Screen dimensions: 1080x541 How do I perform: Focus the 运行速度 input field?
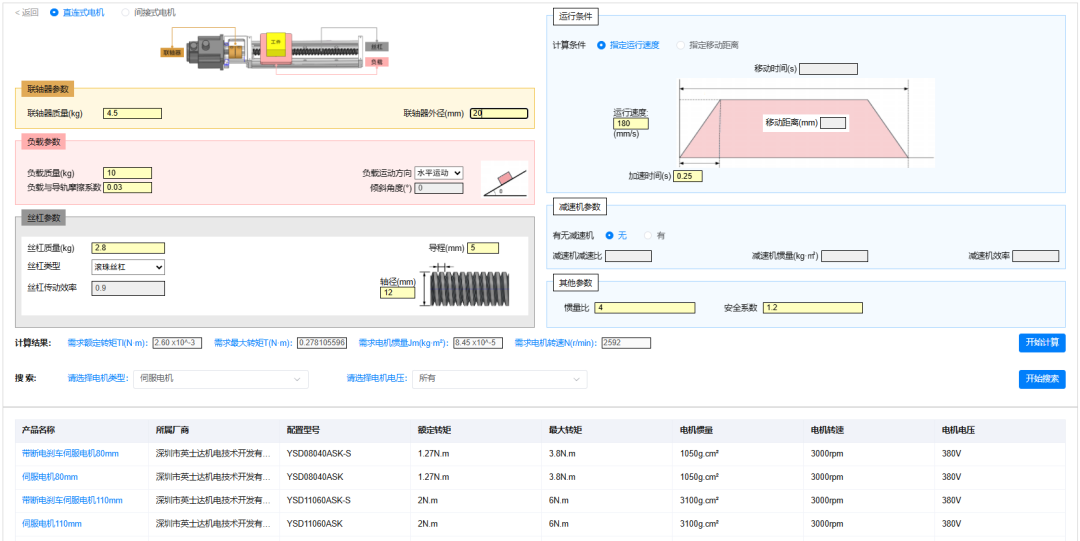click(631, 123)
